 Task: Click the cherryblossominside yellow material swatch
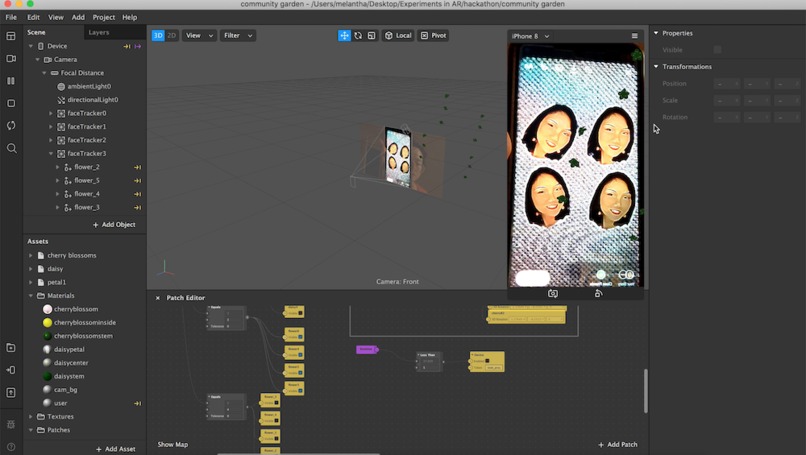point(47,322)
